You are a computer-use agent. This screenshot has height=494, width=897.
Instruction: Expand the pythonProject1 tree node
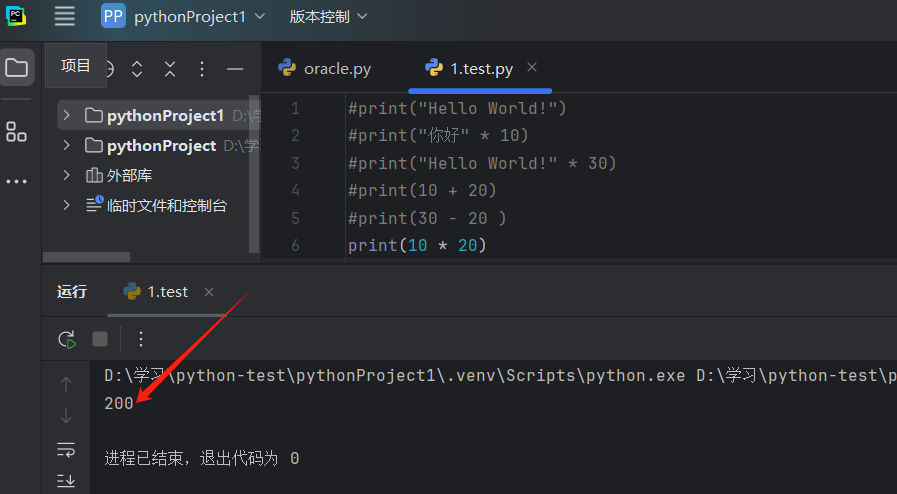66,116
